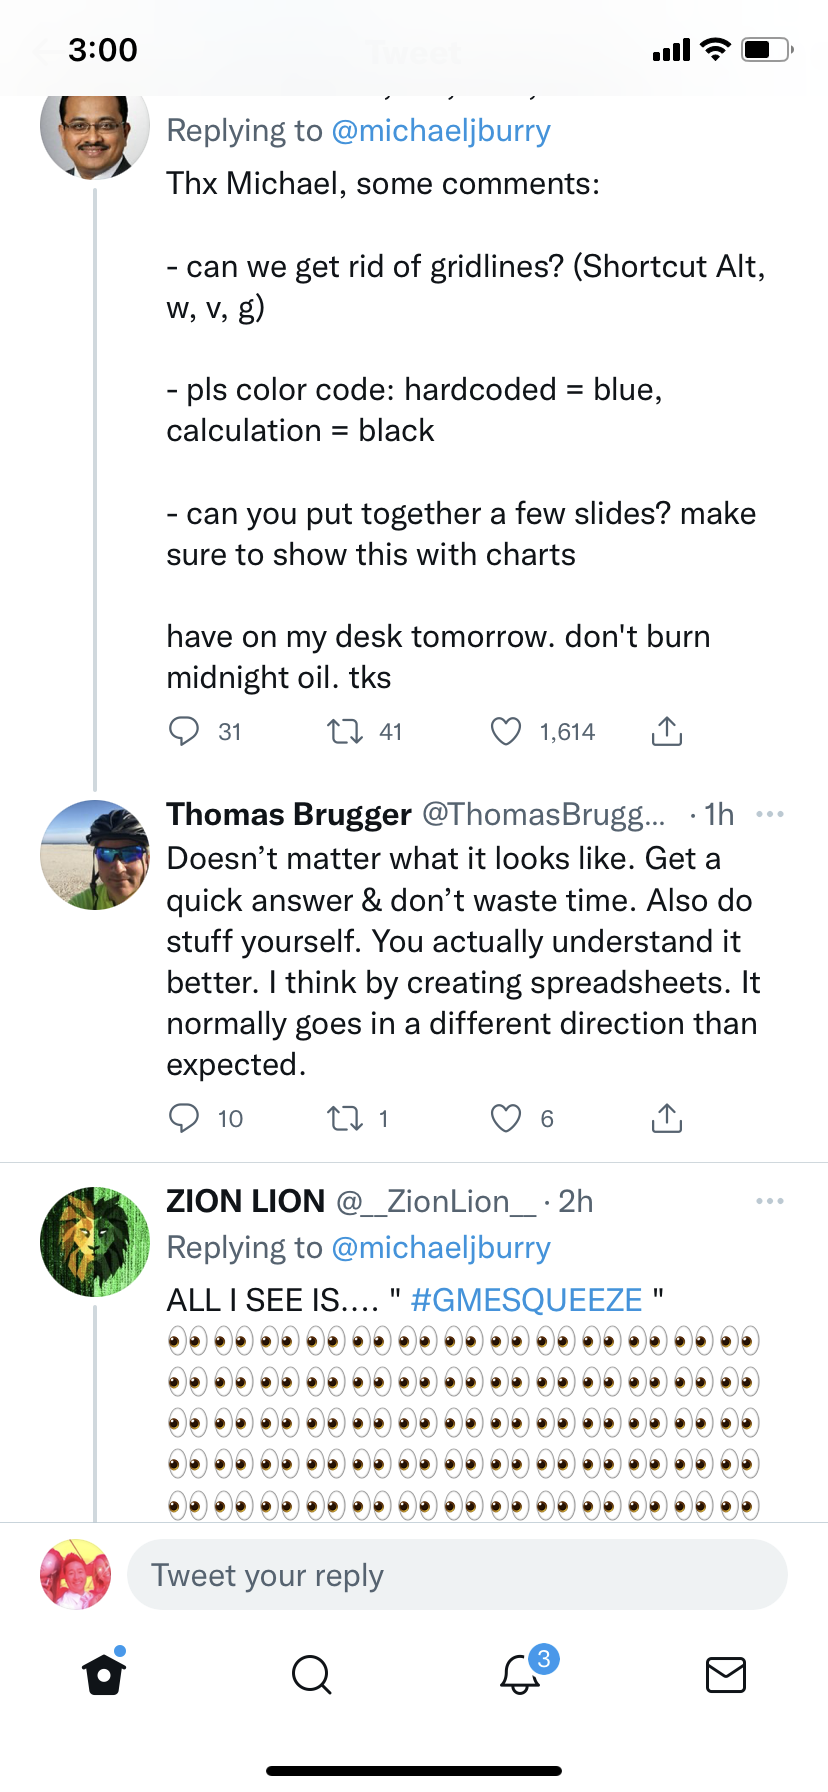Tap the Thomas Brugger display name
This screenshot has height=1792, width=828.
coord(289,814)
